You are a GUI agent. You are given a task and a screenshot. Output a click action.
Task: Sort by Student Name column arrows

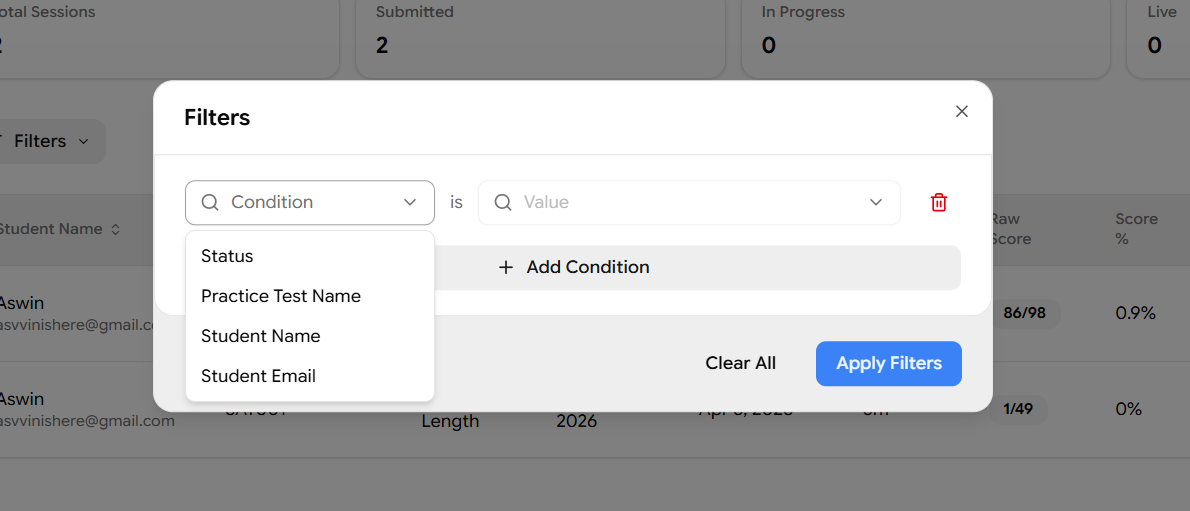tap(116, 229)
